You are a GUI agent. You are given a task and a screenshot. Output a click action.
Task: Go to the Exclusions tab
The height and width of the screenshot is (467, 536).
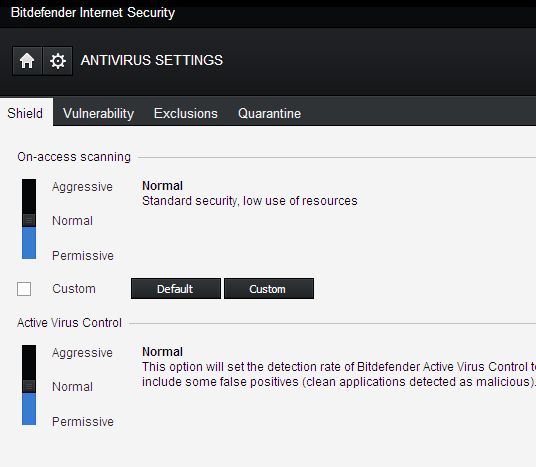[186, 114]
